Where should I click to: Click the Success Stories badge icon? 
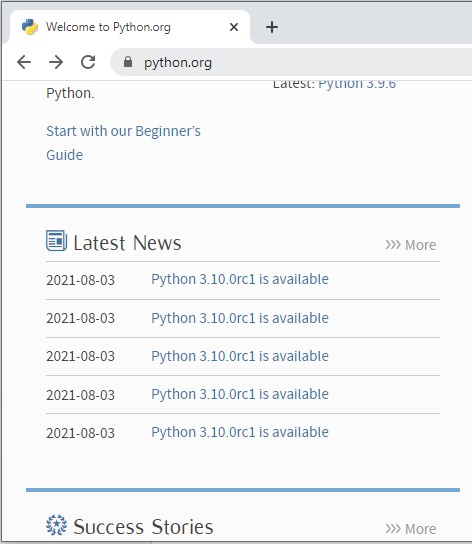coord(57,525)
